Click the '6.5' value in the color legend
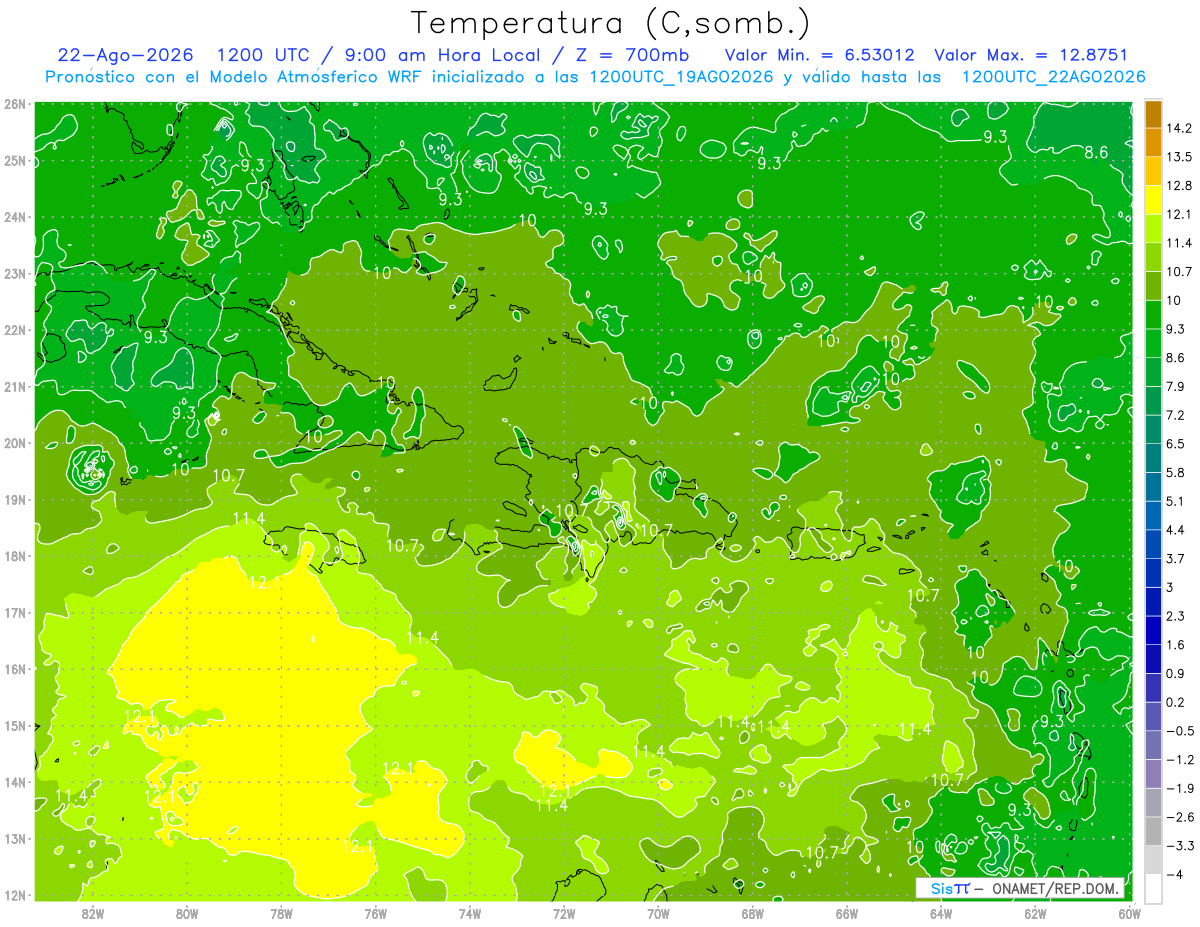The image size is (1200, 927). click(1176, 444)
